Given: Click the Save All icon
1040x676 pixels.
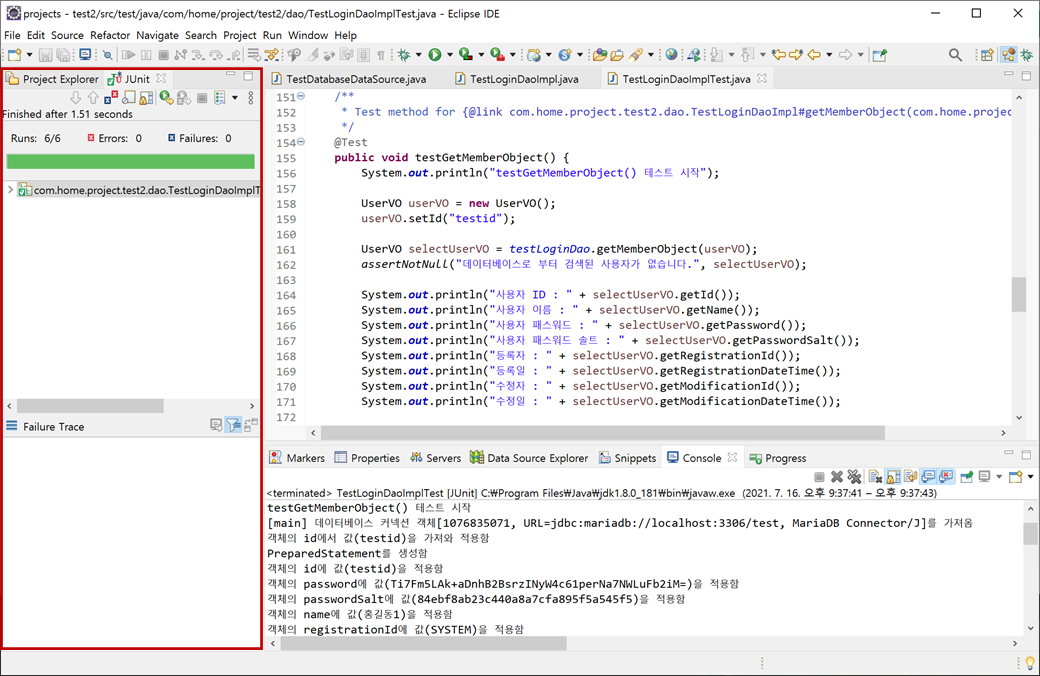Looking at the screenshot, I should (x=63, y=55).
